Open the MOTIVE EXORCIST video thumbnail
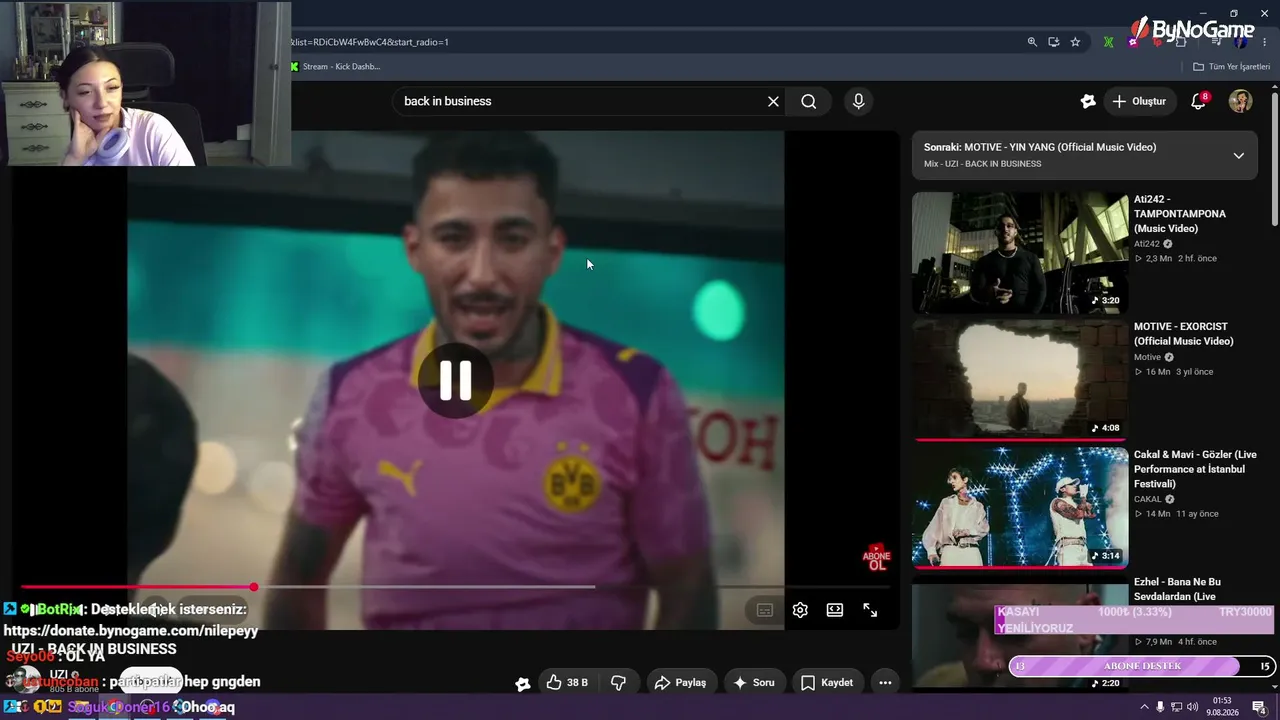 pos(1020,379)
